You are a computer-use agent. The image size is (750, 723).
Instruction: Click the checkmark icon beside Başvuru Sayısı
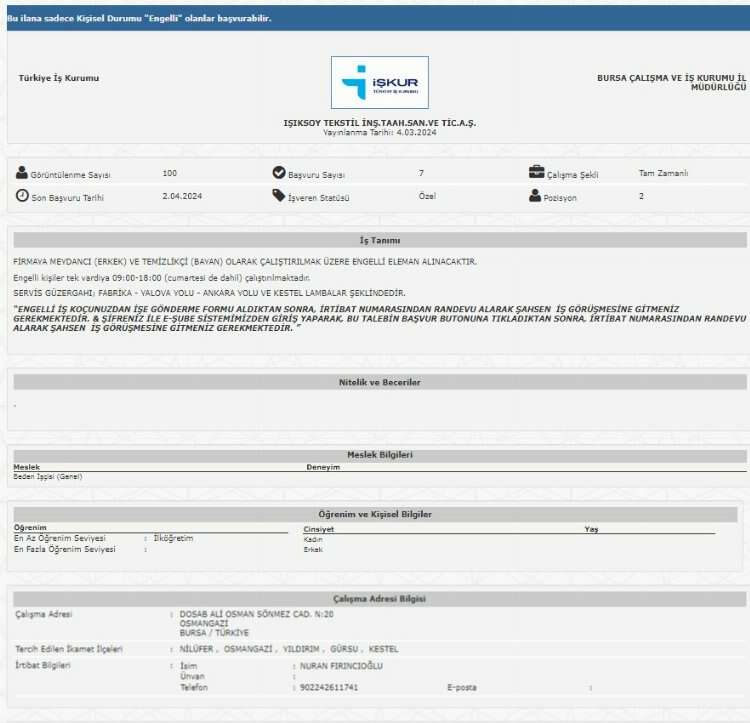279,173
